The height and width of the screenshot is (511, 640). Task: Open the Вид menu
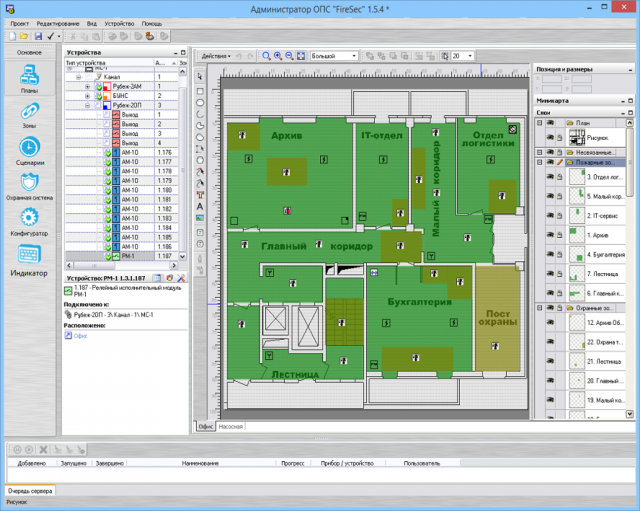click(91, 24)
